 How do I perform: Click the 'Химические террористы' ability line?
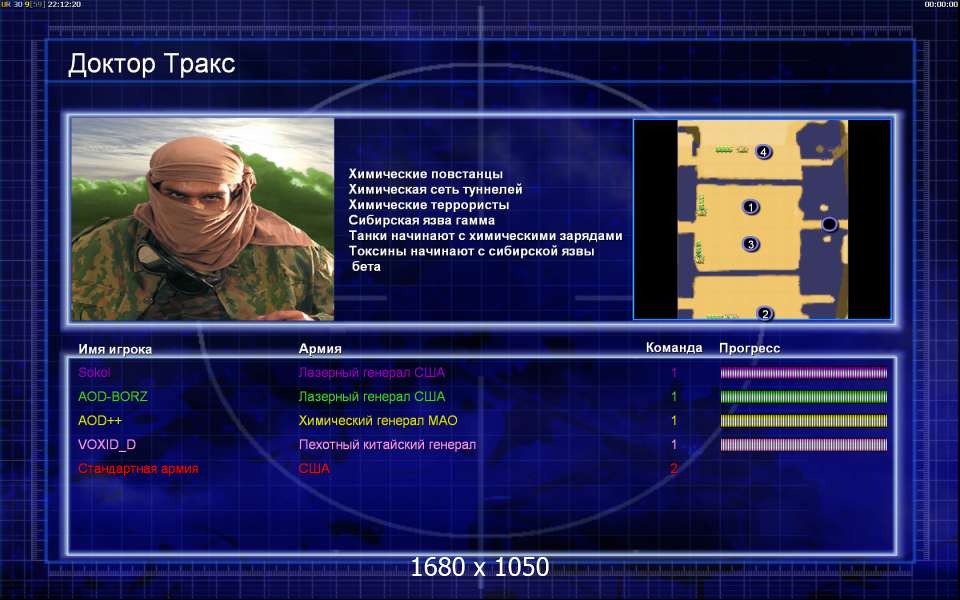[429, 204]
